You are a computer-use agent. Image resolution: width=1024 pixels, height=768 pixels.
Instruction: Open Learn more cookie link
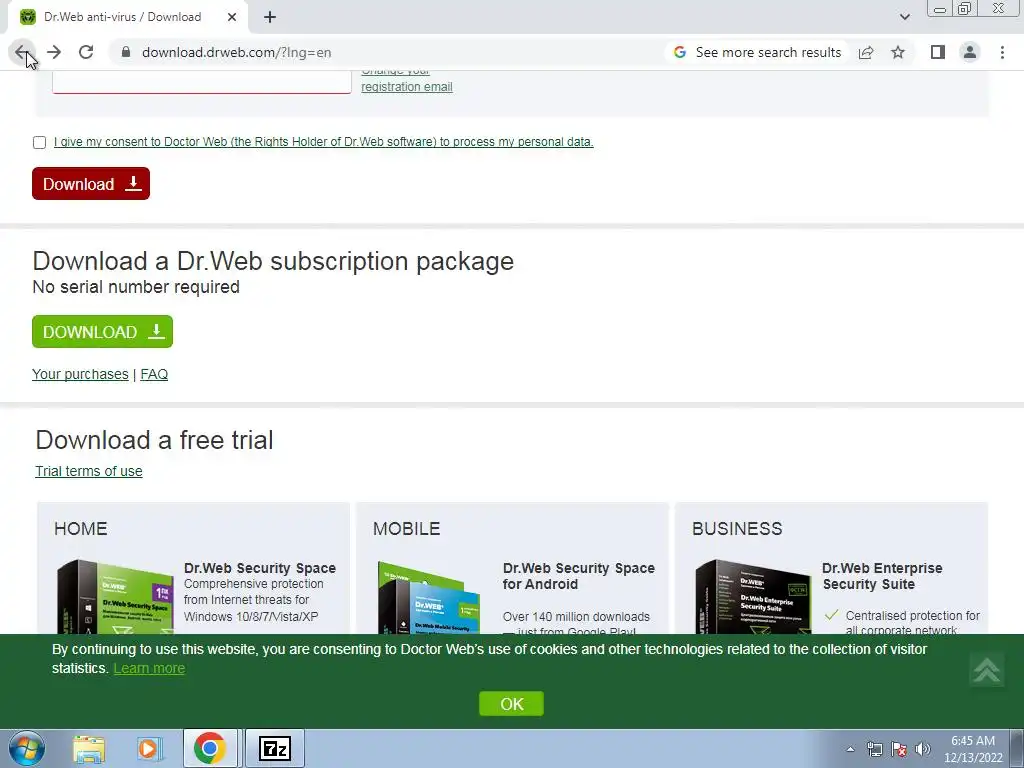click(x=149, y=668)
